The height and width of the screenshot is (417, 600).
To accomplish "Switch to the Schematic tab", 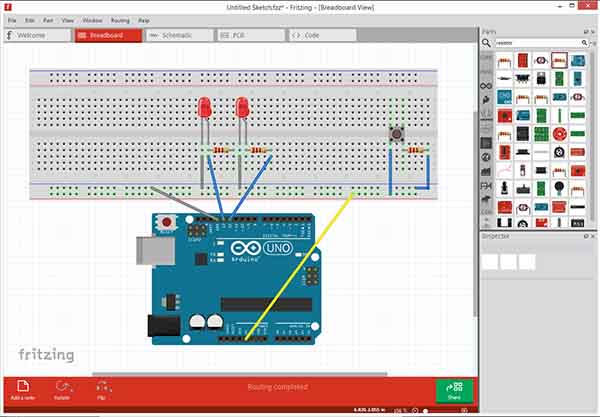I will pos(180,35).
